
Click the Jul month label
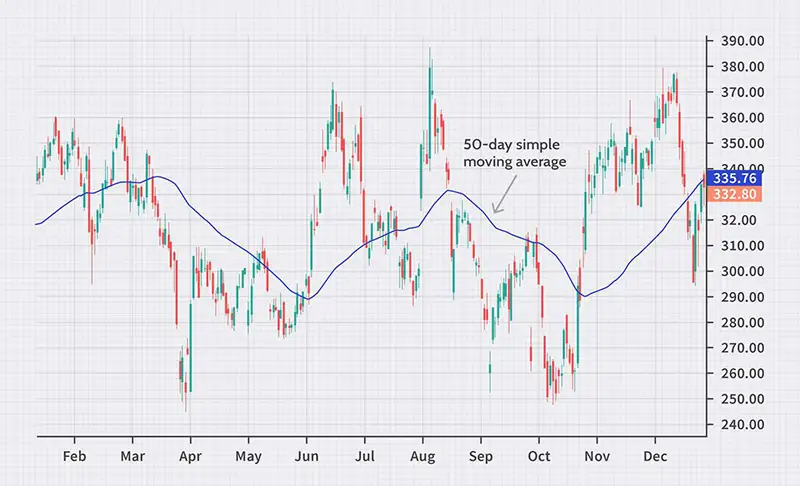tap(365, 456)
